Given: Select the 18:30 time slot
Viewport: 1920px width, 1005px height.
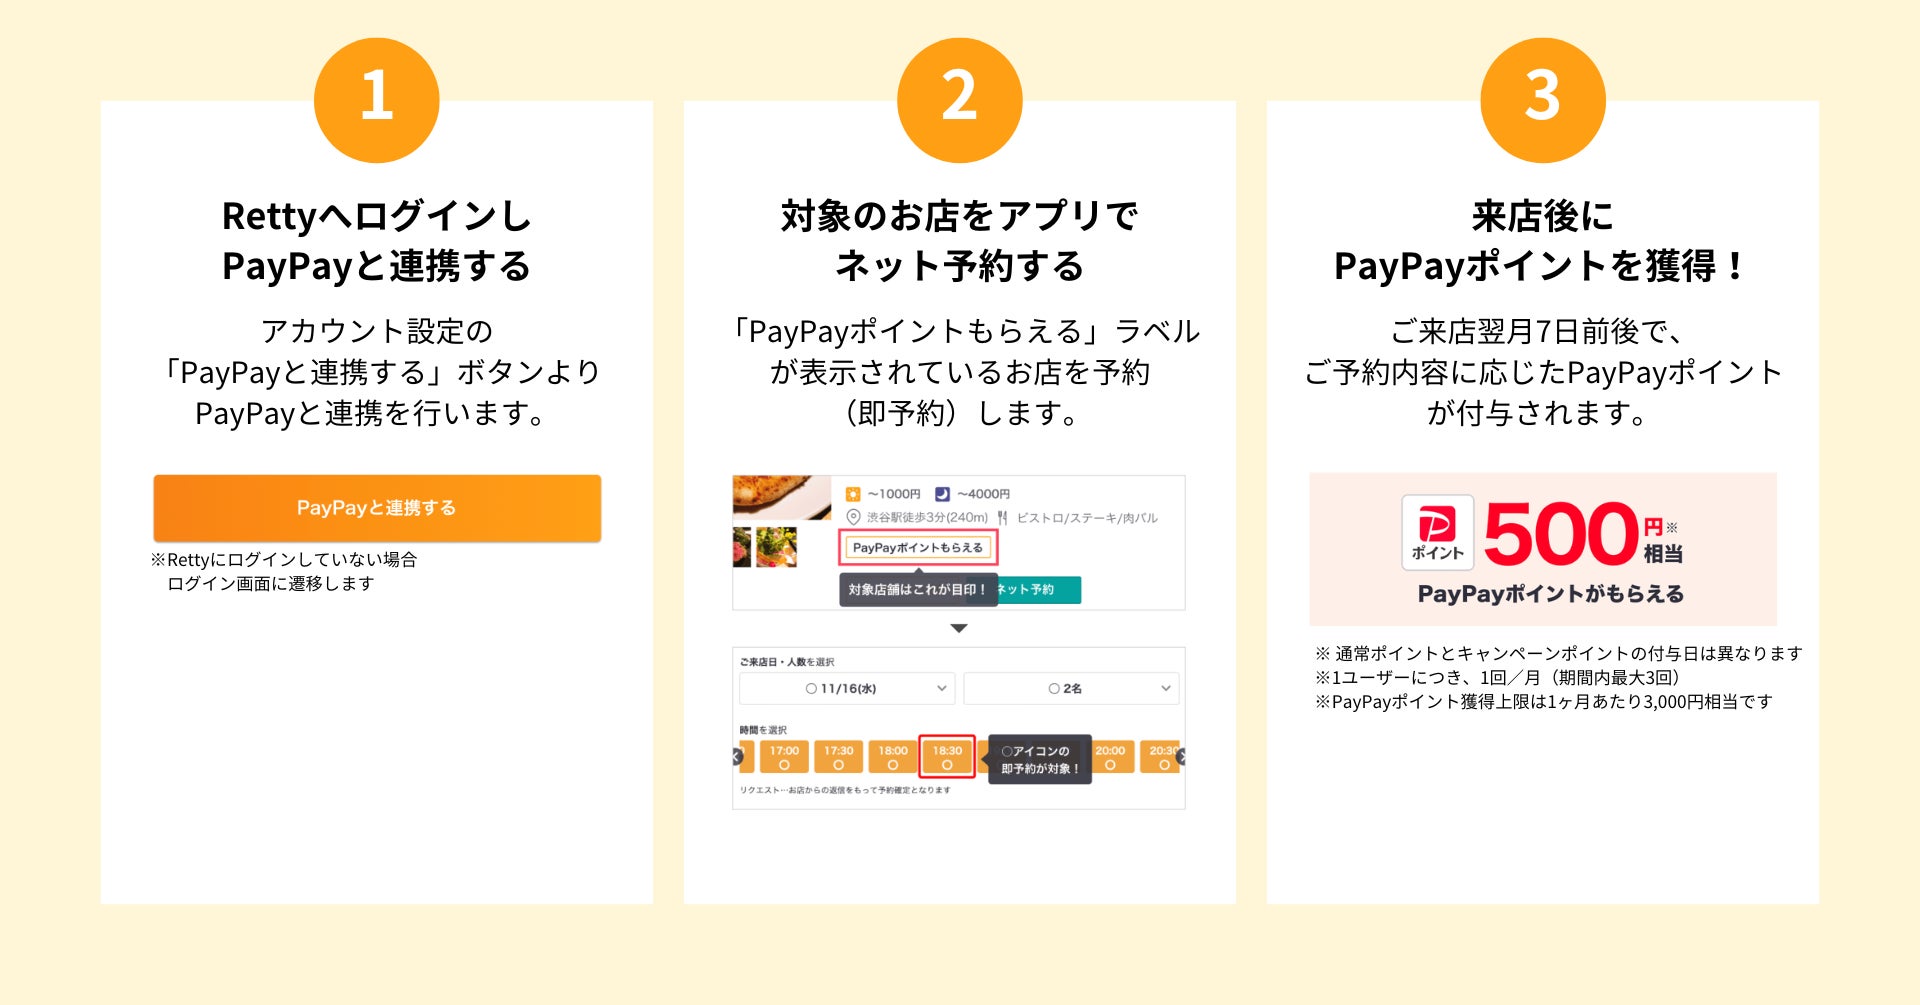Looking at the screenshot, I should tap(947, 757).
